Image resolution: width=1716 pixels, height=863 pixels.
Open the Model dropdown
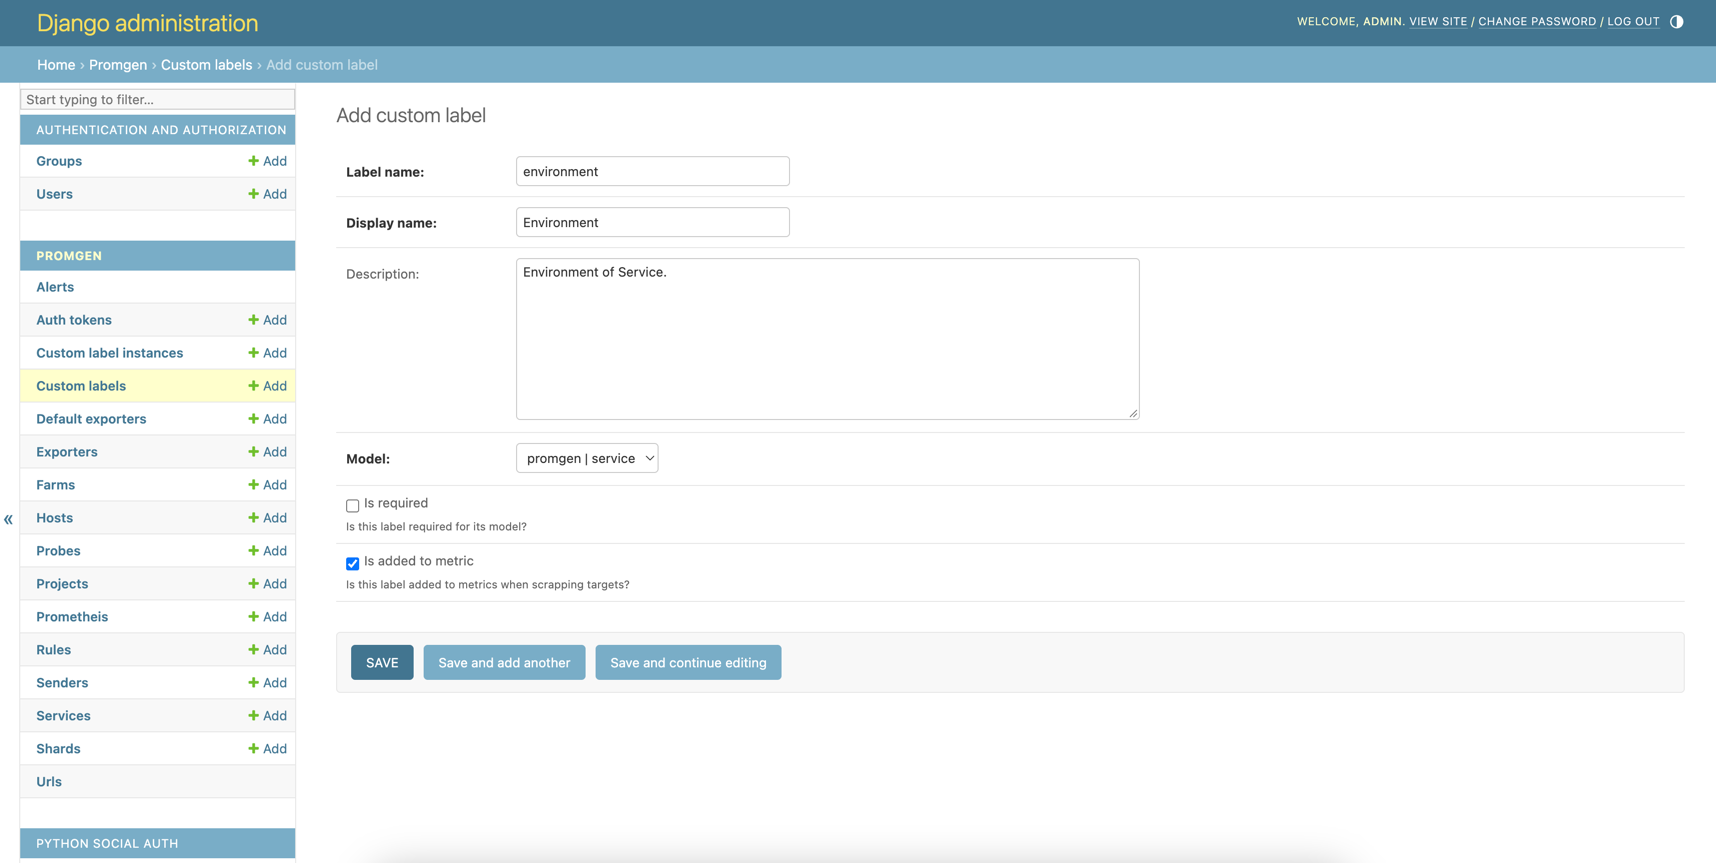coord(587,458)
